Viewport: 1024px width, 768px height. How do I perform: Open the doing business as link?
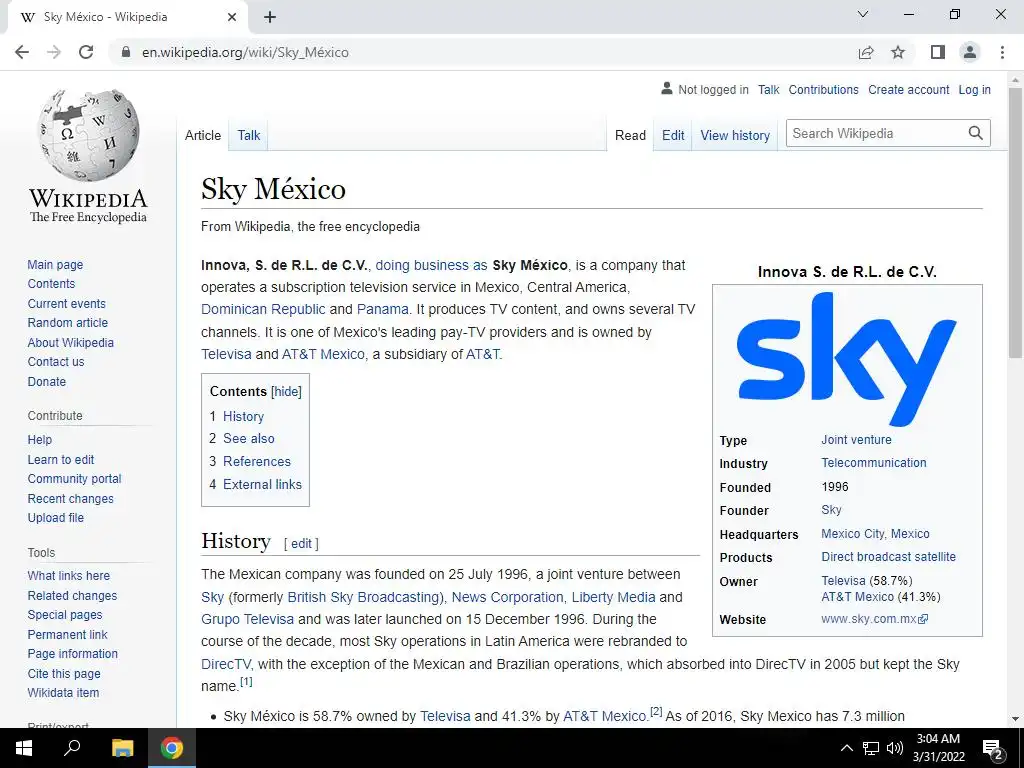coord(431,265)
